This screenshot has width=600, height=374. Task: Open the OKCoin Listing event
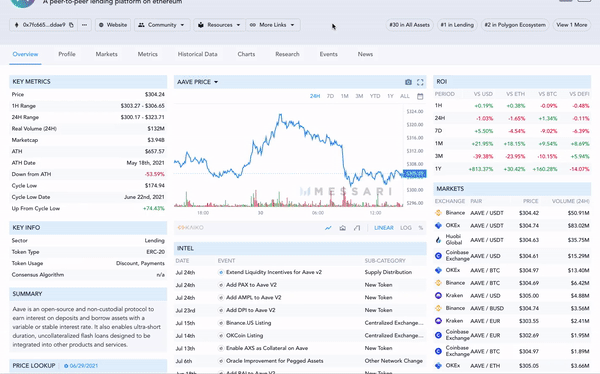[x=244, y=335]
